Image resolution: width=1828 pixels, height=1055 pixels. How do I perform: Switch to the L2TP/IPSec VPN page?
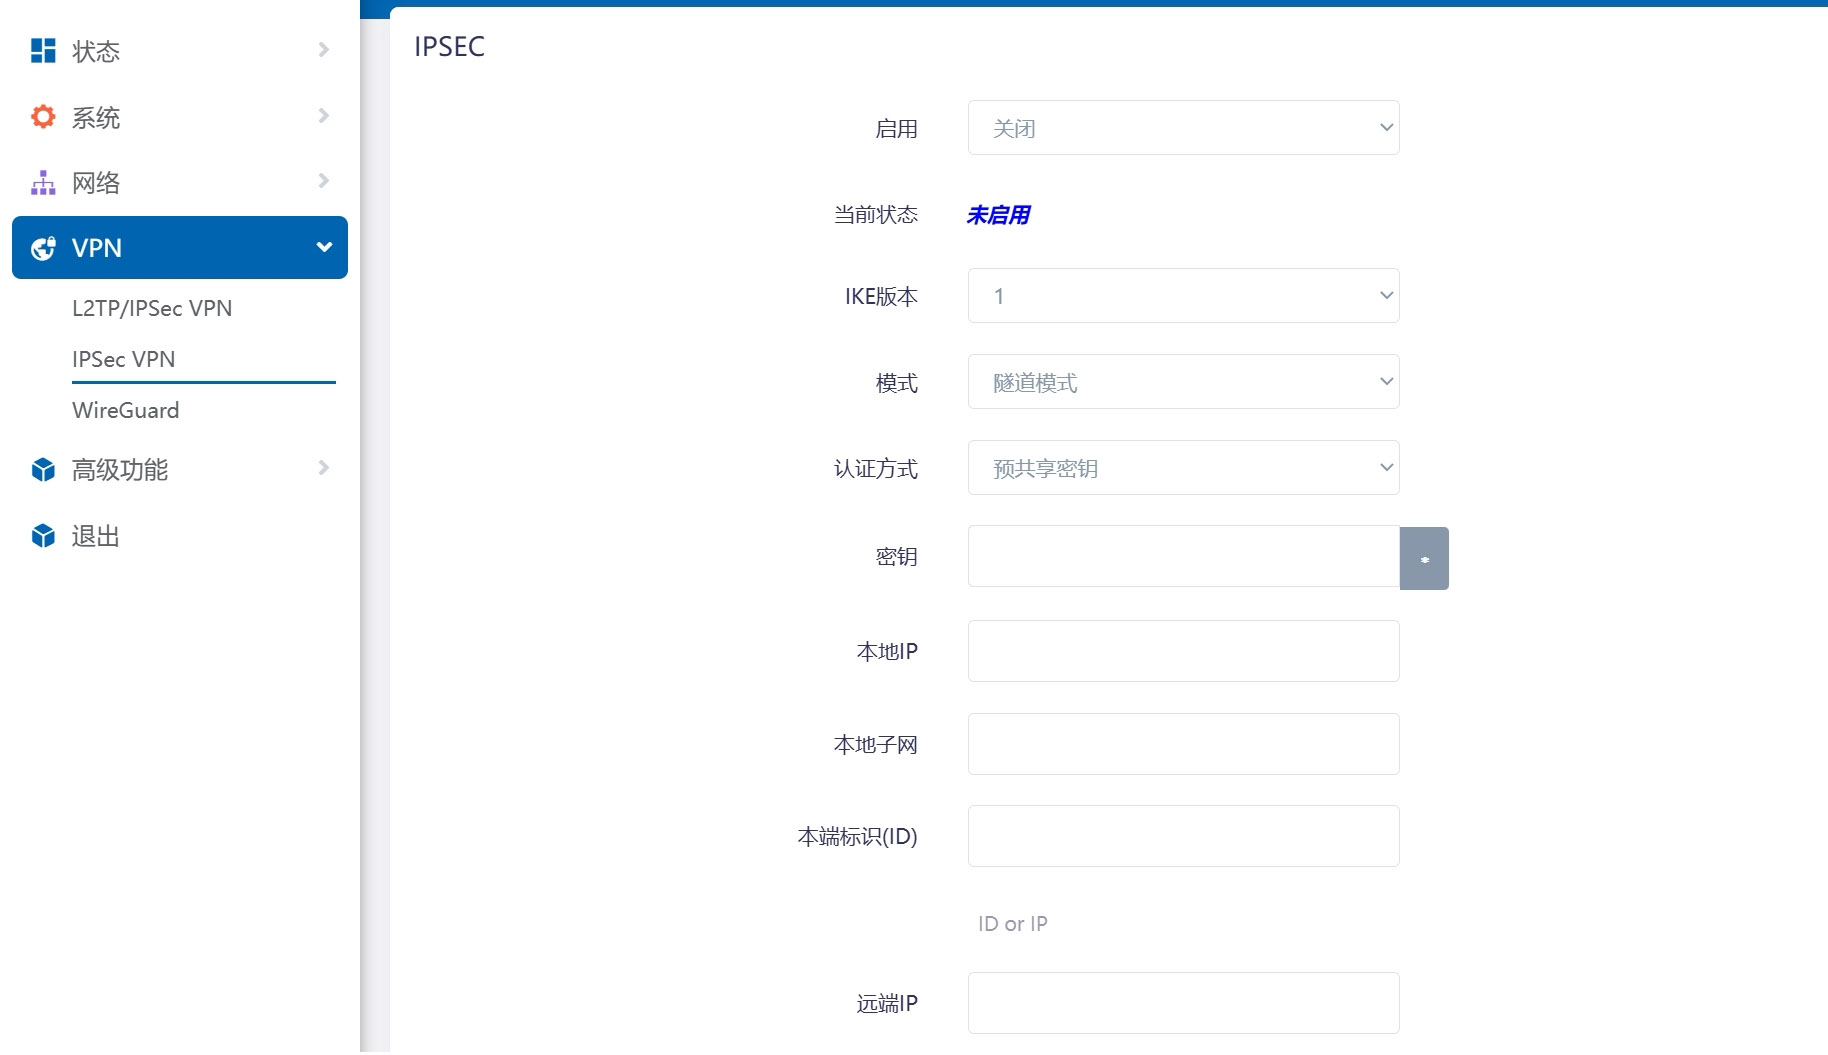click(151, 308)
